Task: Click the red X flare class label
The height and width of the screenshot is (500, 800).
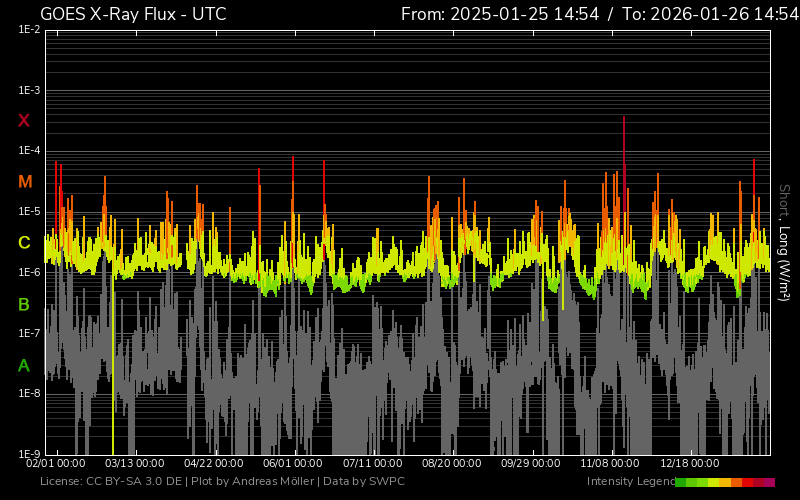Action: (x=24, y=121)
